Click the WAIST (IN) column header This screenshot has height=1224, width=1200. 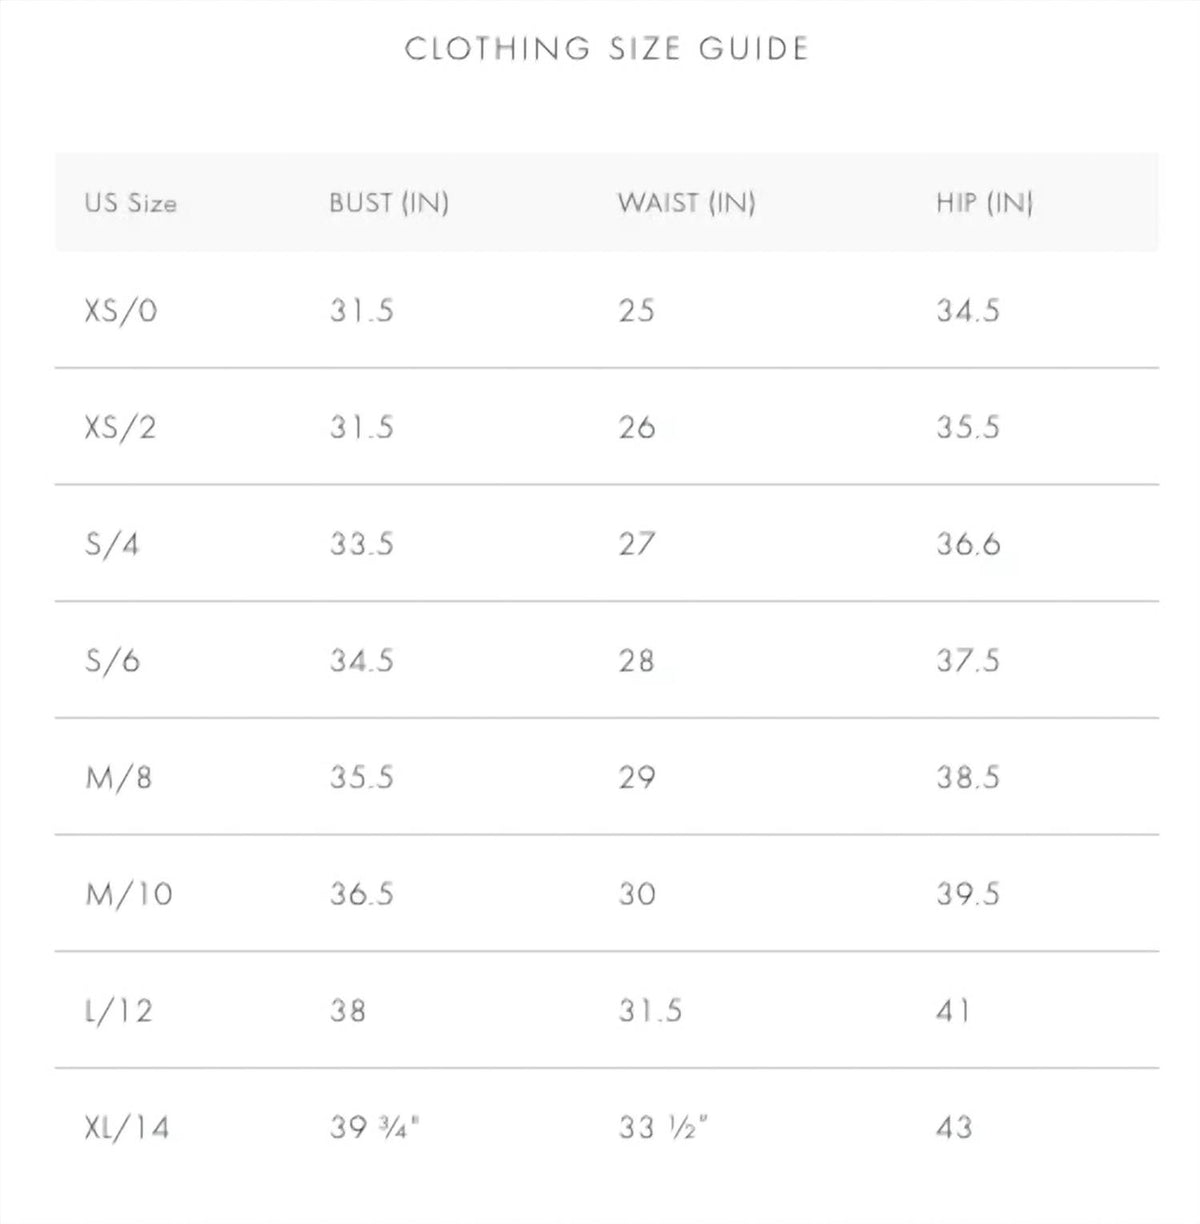coord(686,203)
